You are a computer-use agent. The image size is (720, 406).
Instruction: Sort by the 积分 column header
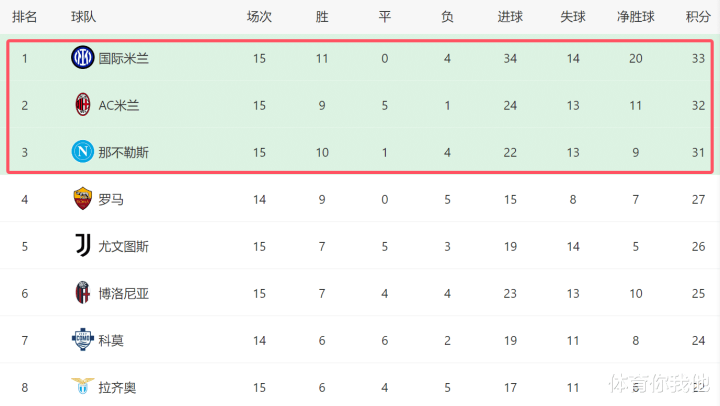coord(698,16)
